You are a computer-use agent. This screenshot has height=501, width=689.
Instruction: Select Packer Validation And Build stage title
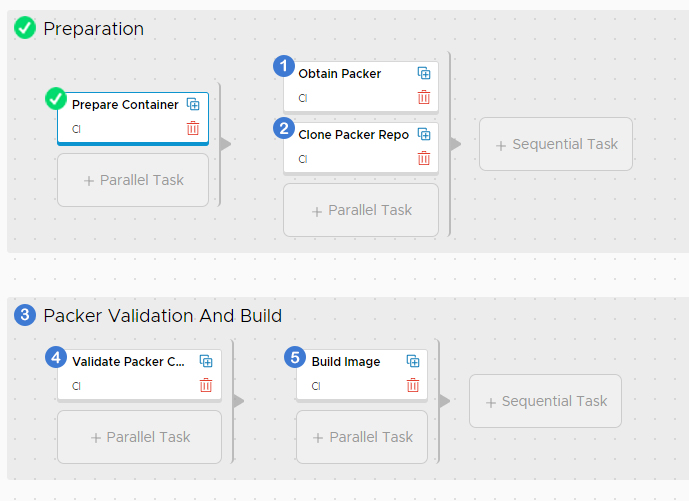pos(163,316)
